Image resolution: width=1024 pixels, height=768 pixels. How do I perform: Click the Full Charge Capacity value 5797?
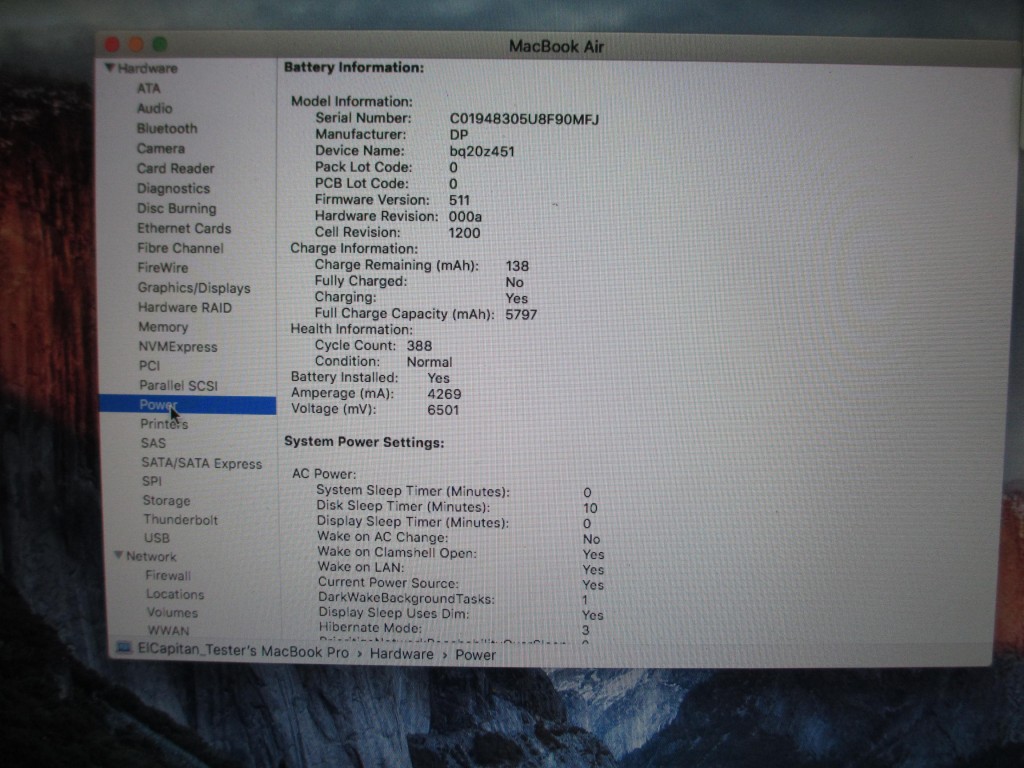pos(521,315)
